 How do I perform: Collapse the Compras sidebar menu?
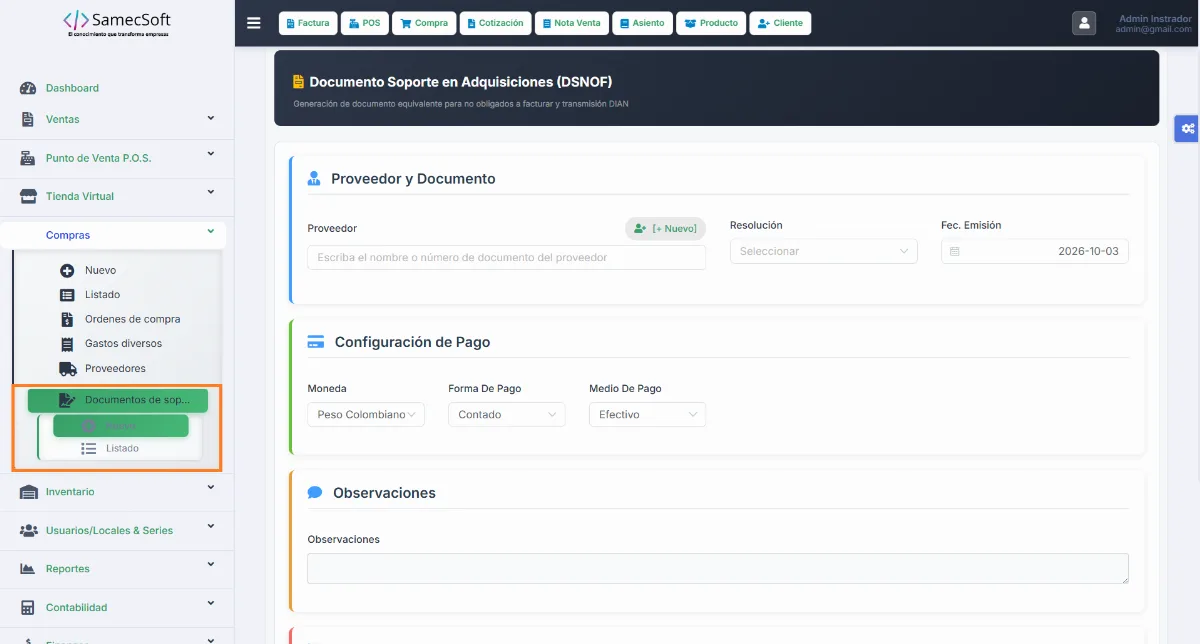point(113,235)
